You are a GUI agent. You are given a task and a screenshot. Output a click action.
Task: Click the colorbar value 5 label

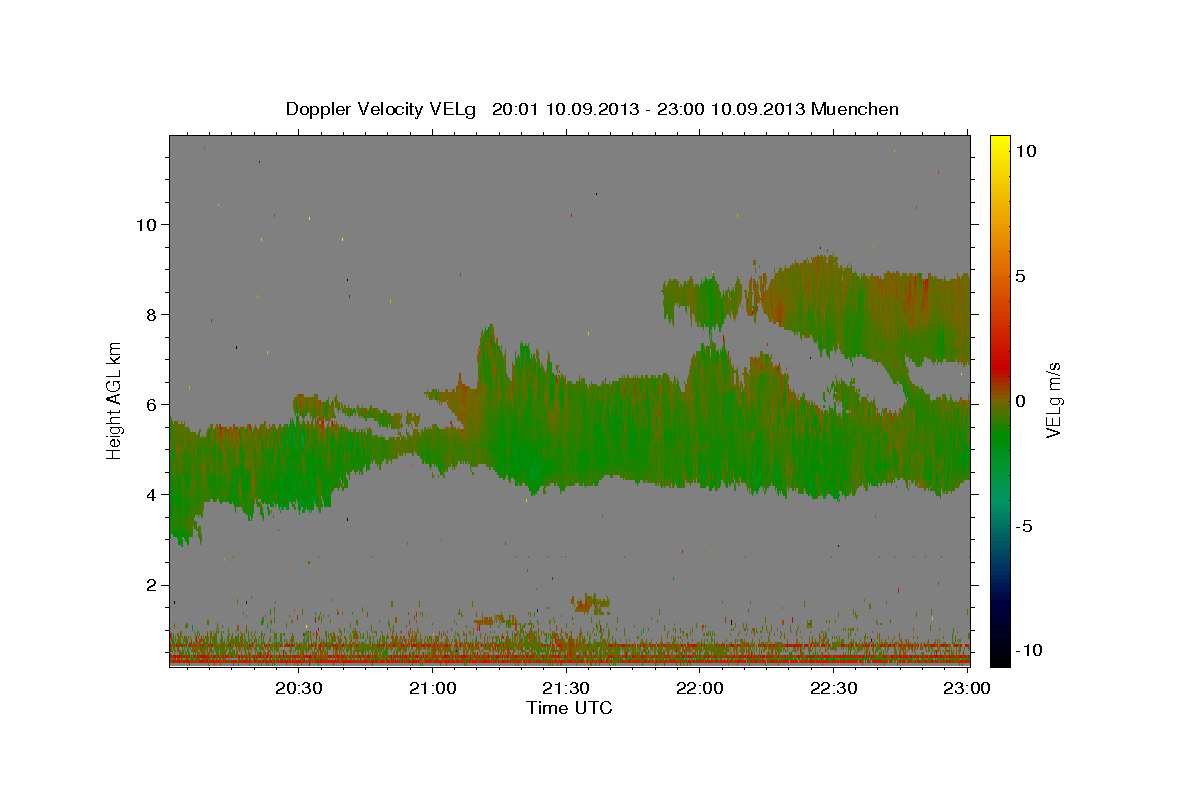[1021, 276]
